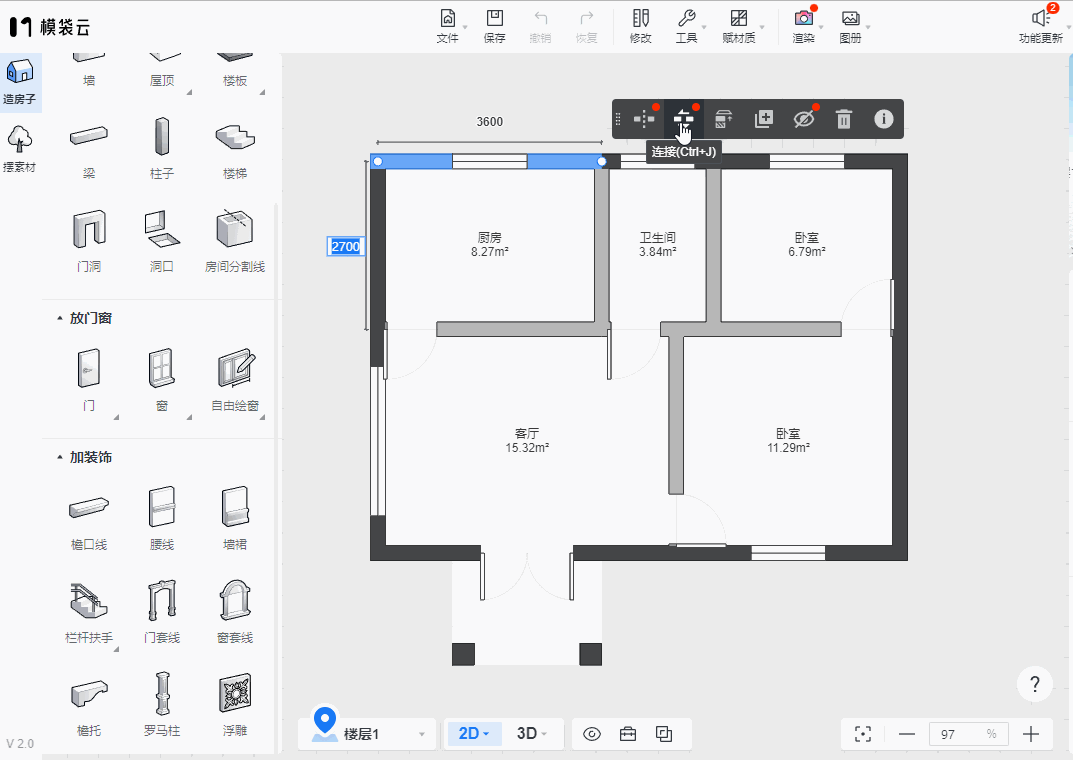This screenshot has height=760, width=1073.
Task: Click the 保存 save icon
Action: click(494, 19)
